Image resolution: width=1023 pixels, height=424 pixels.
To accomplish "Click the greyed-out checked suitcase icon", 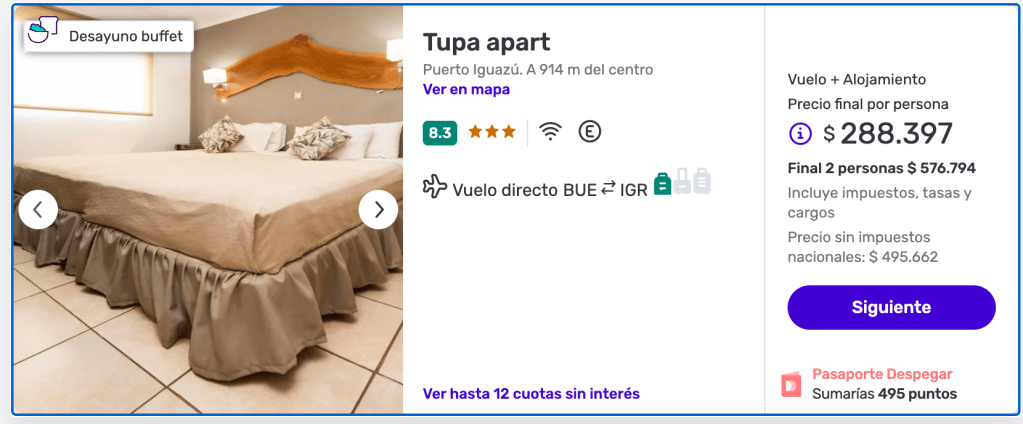I will tap(701, 181).
